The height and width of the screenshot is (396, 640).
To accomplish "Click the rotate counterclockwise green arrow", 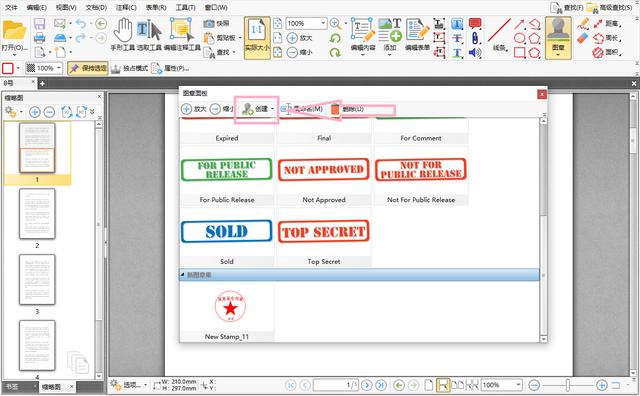I will [x=335, y=38].
